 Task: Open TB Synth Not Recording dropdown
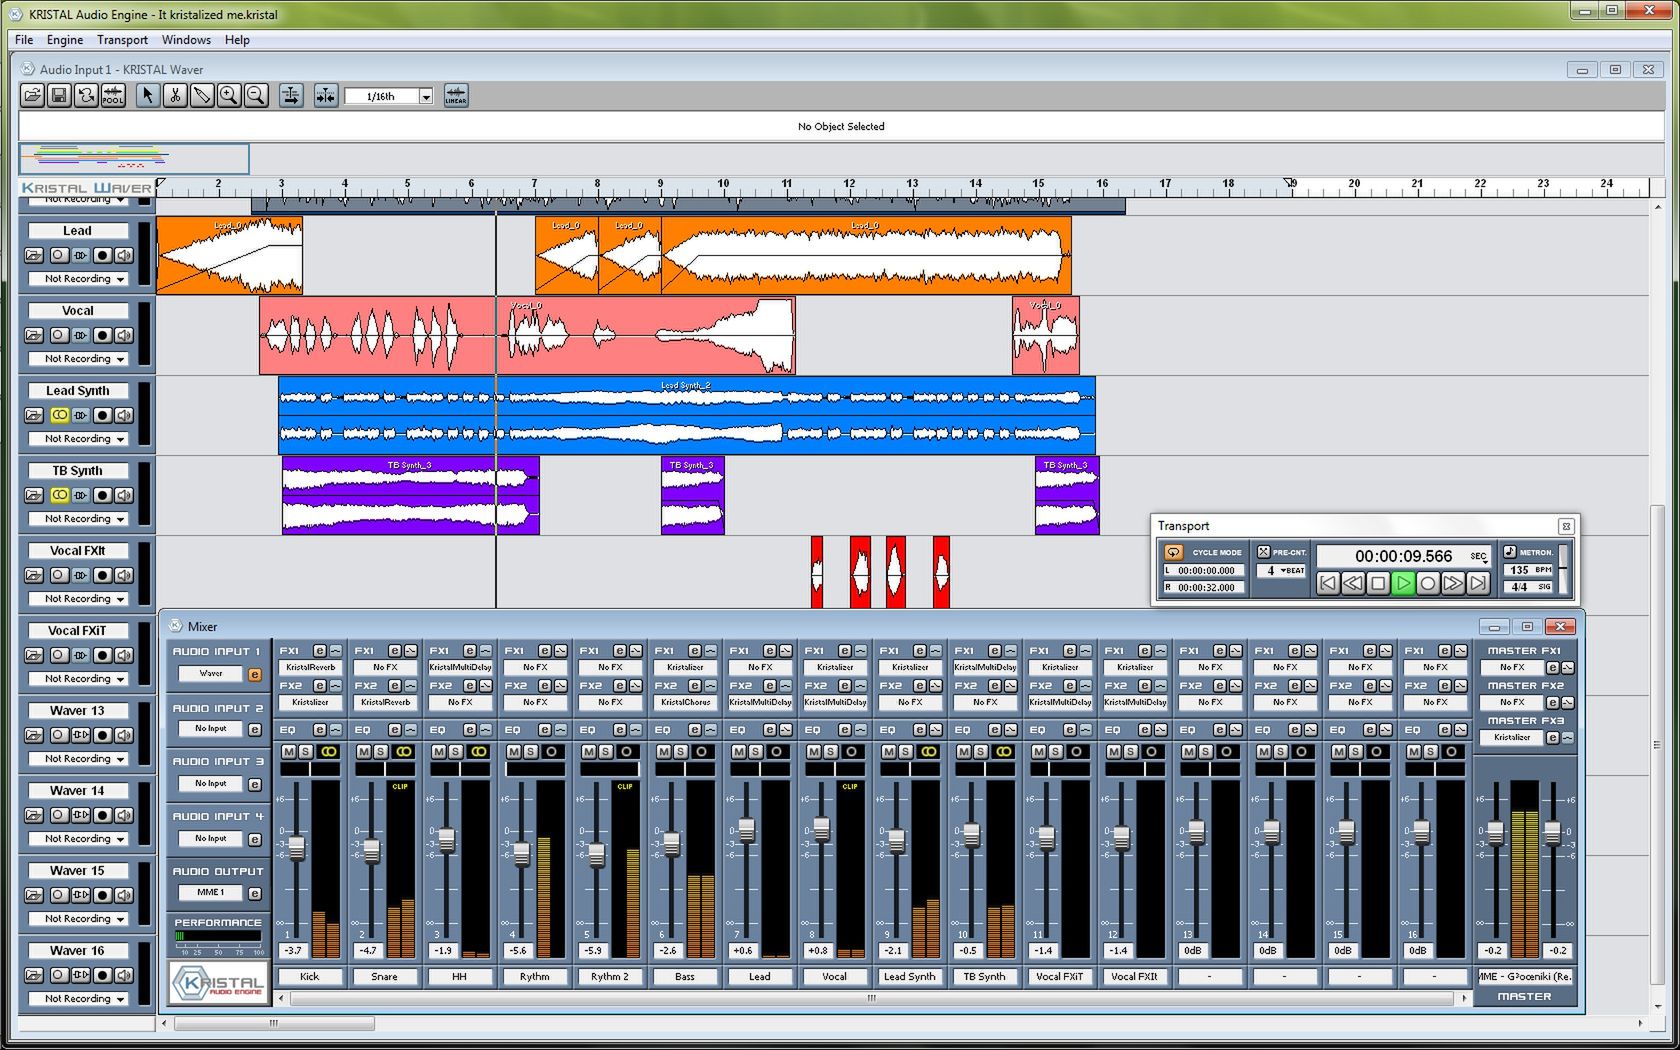pyautogui.click(x=78, y=519)
